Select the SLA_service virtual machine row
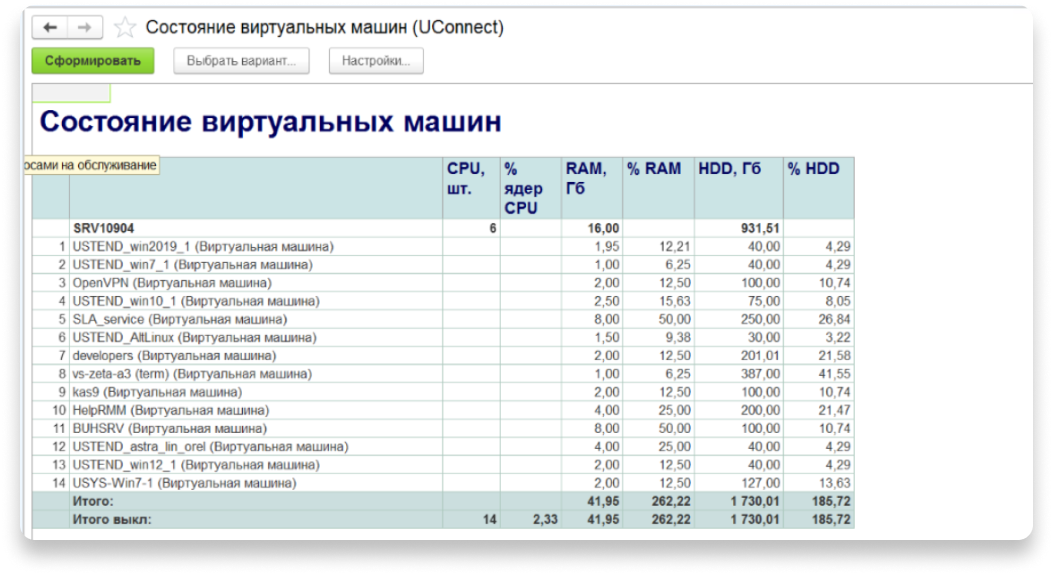Image resolution: width=1053 pixels, height=575 pixels. pyautogui.click(x=443, y=319)
